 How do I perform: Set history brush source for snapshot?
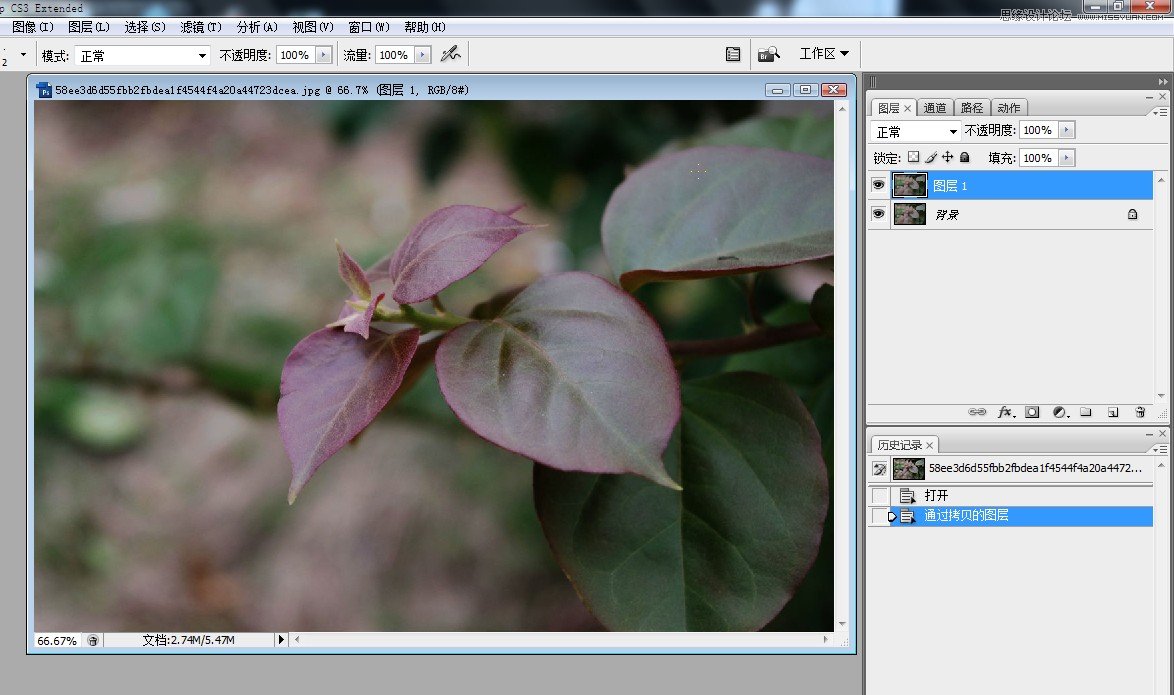879,469
